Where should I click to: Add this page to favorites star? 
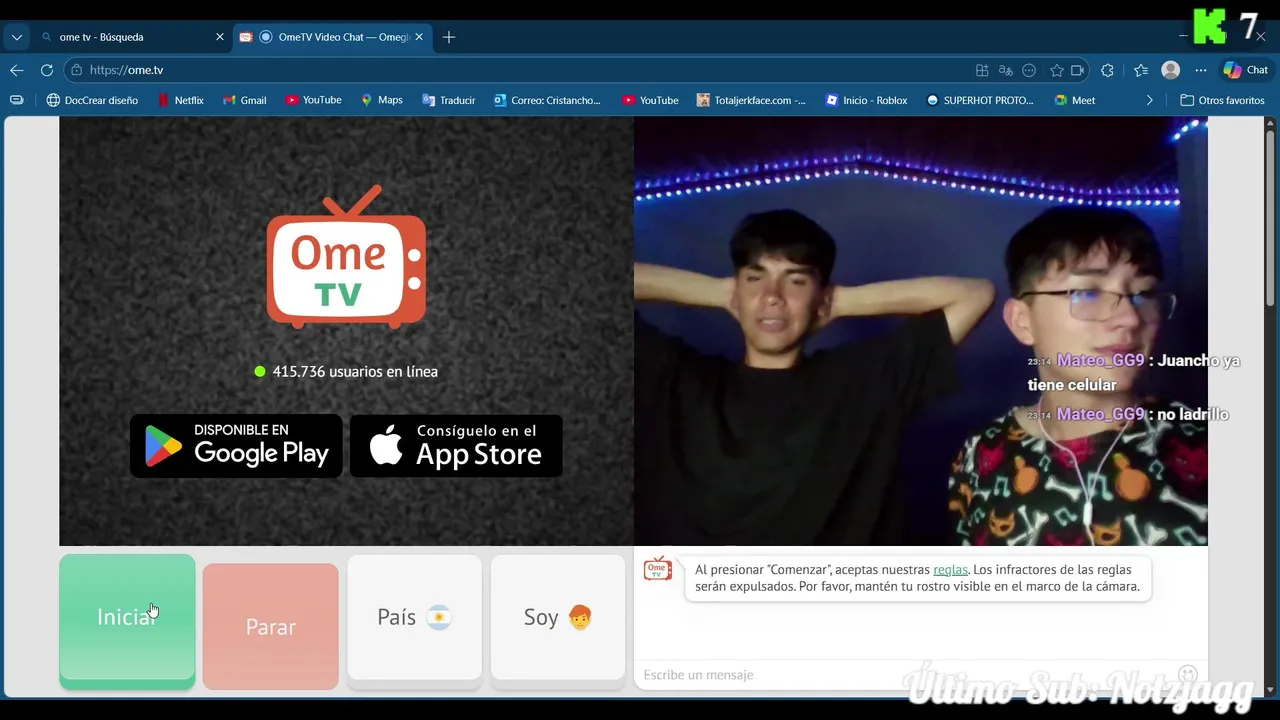coord(1056,70)
